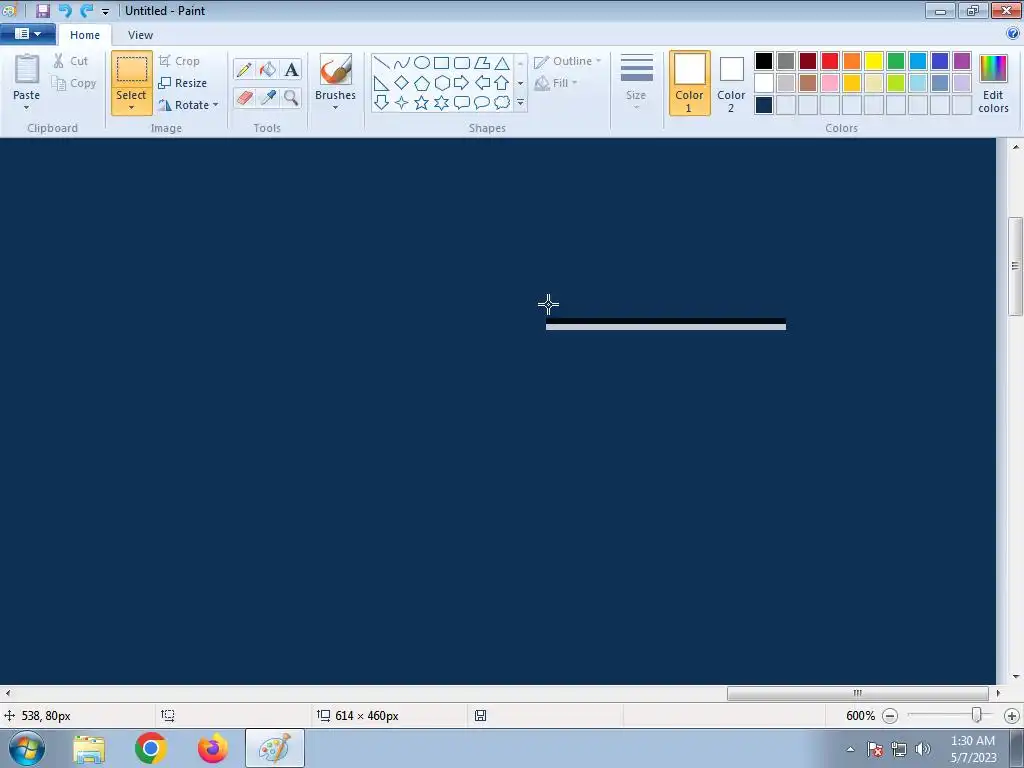1024x768 pixels.
Task: Select the Text tool
Action: click(x=291, y=69)
